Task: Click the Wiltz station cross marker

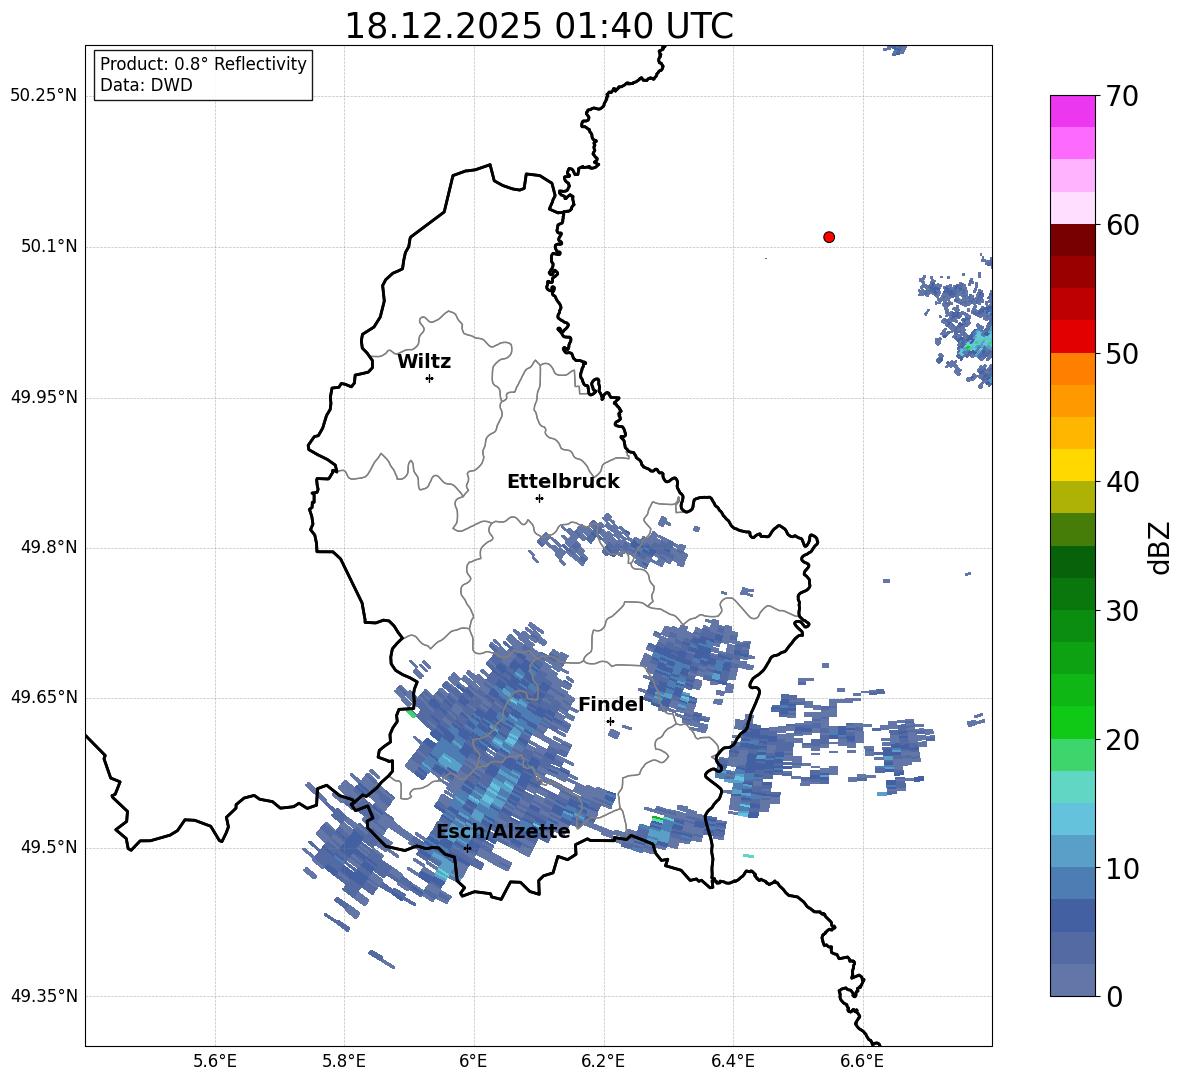Action: tap(430, 378)
